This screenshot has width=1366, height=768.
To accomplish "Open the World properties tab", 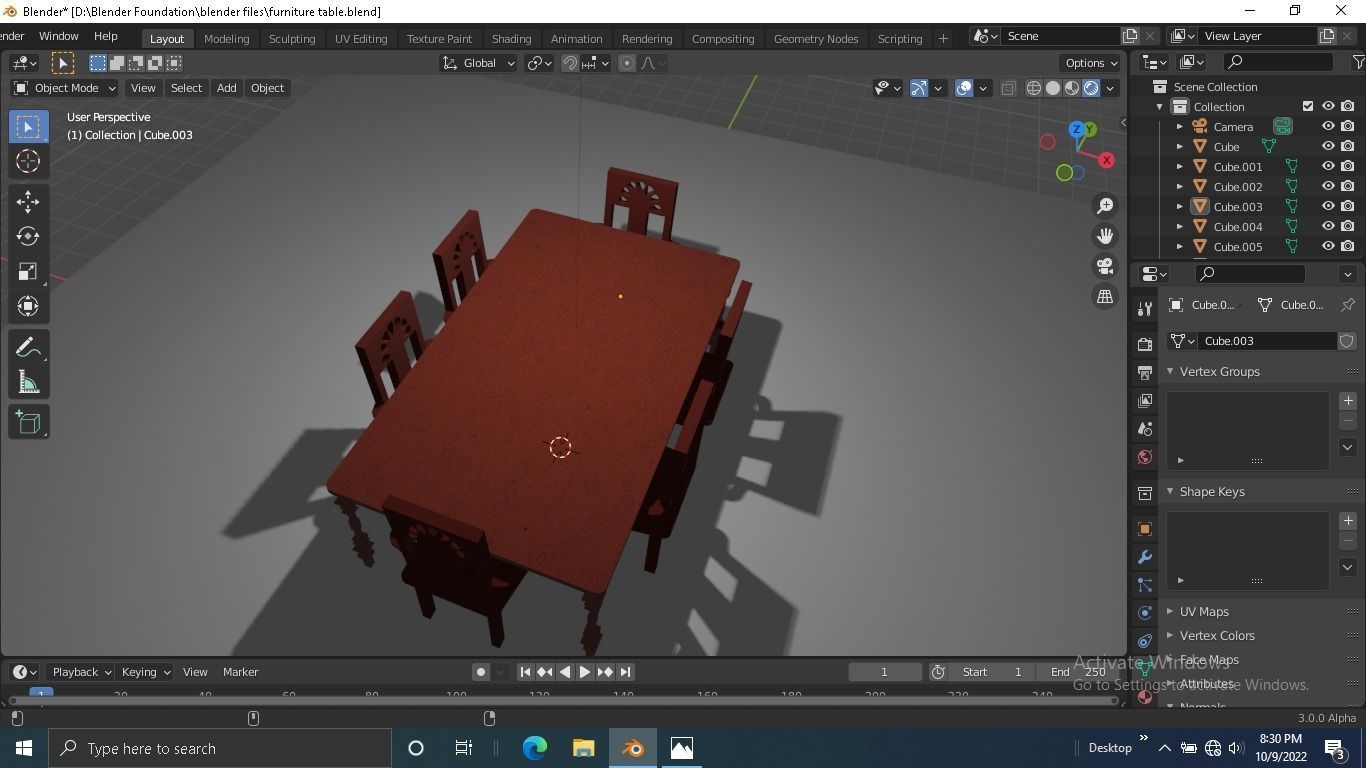I will click(x=1145, y=457).
